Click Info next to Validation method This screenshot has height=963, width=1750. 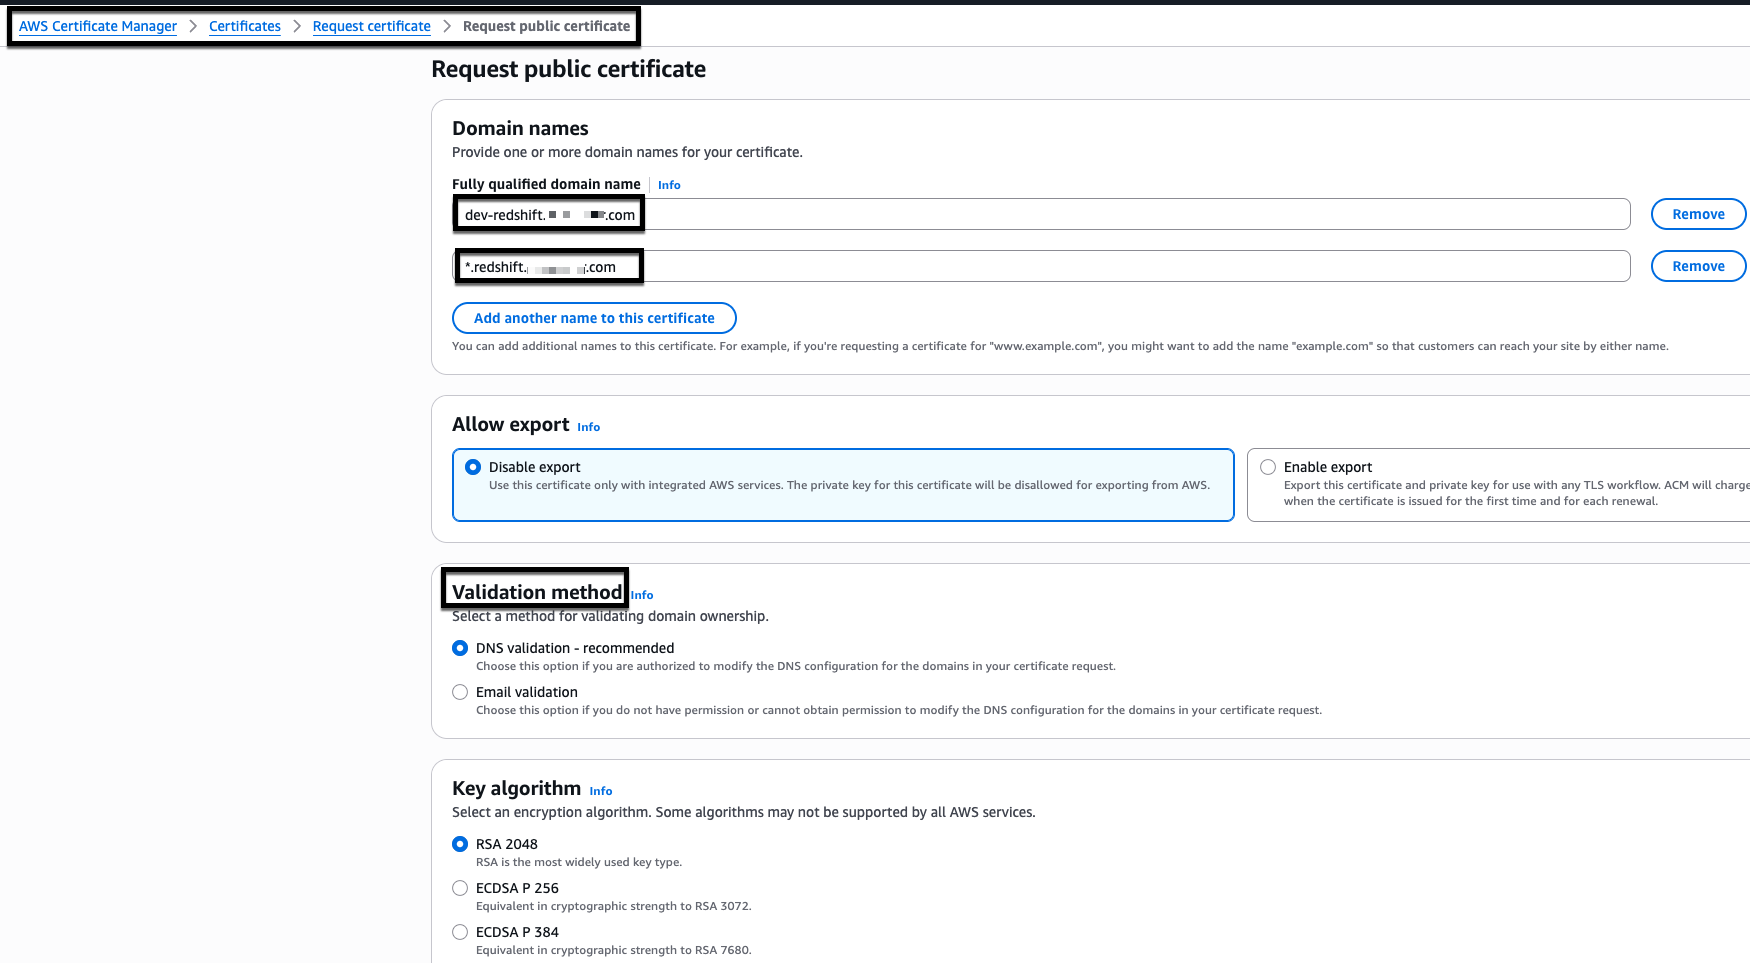(641, 595)
